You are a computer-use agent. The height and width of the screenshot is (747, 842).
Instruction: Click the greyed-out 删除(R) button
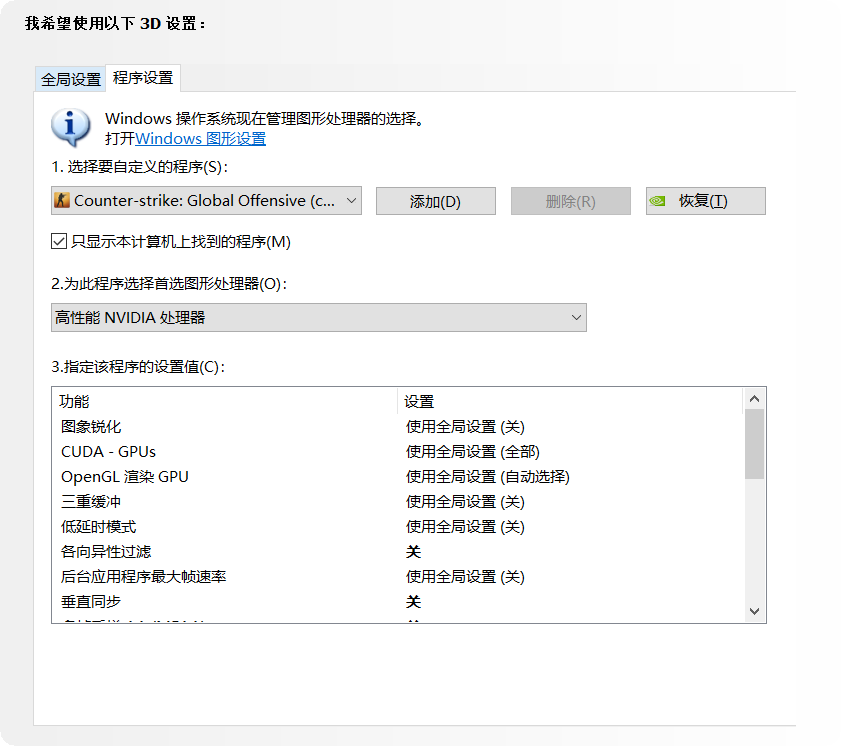(x=571, y=201)
